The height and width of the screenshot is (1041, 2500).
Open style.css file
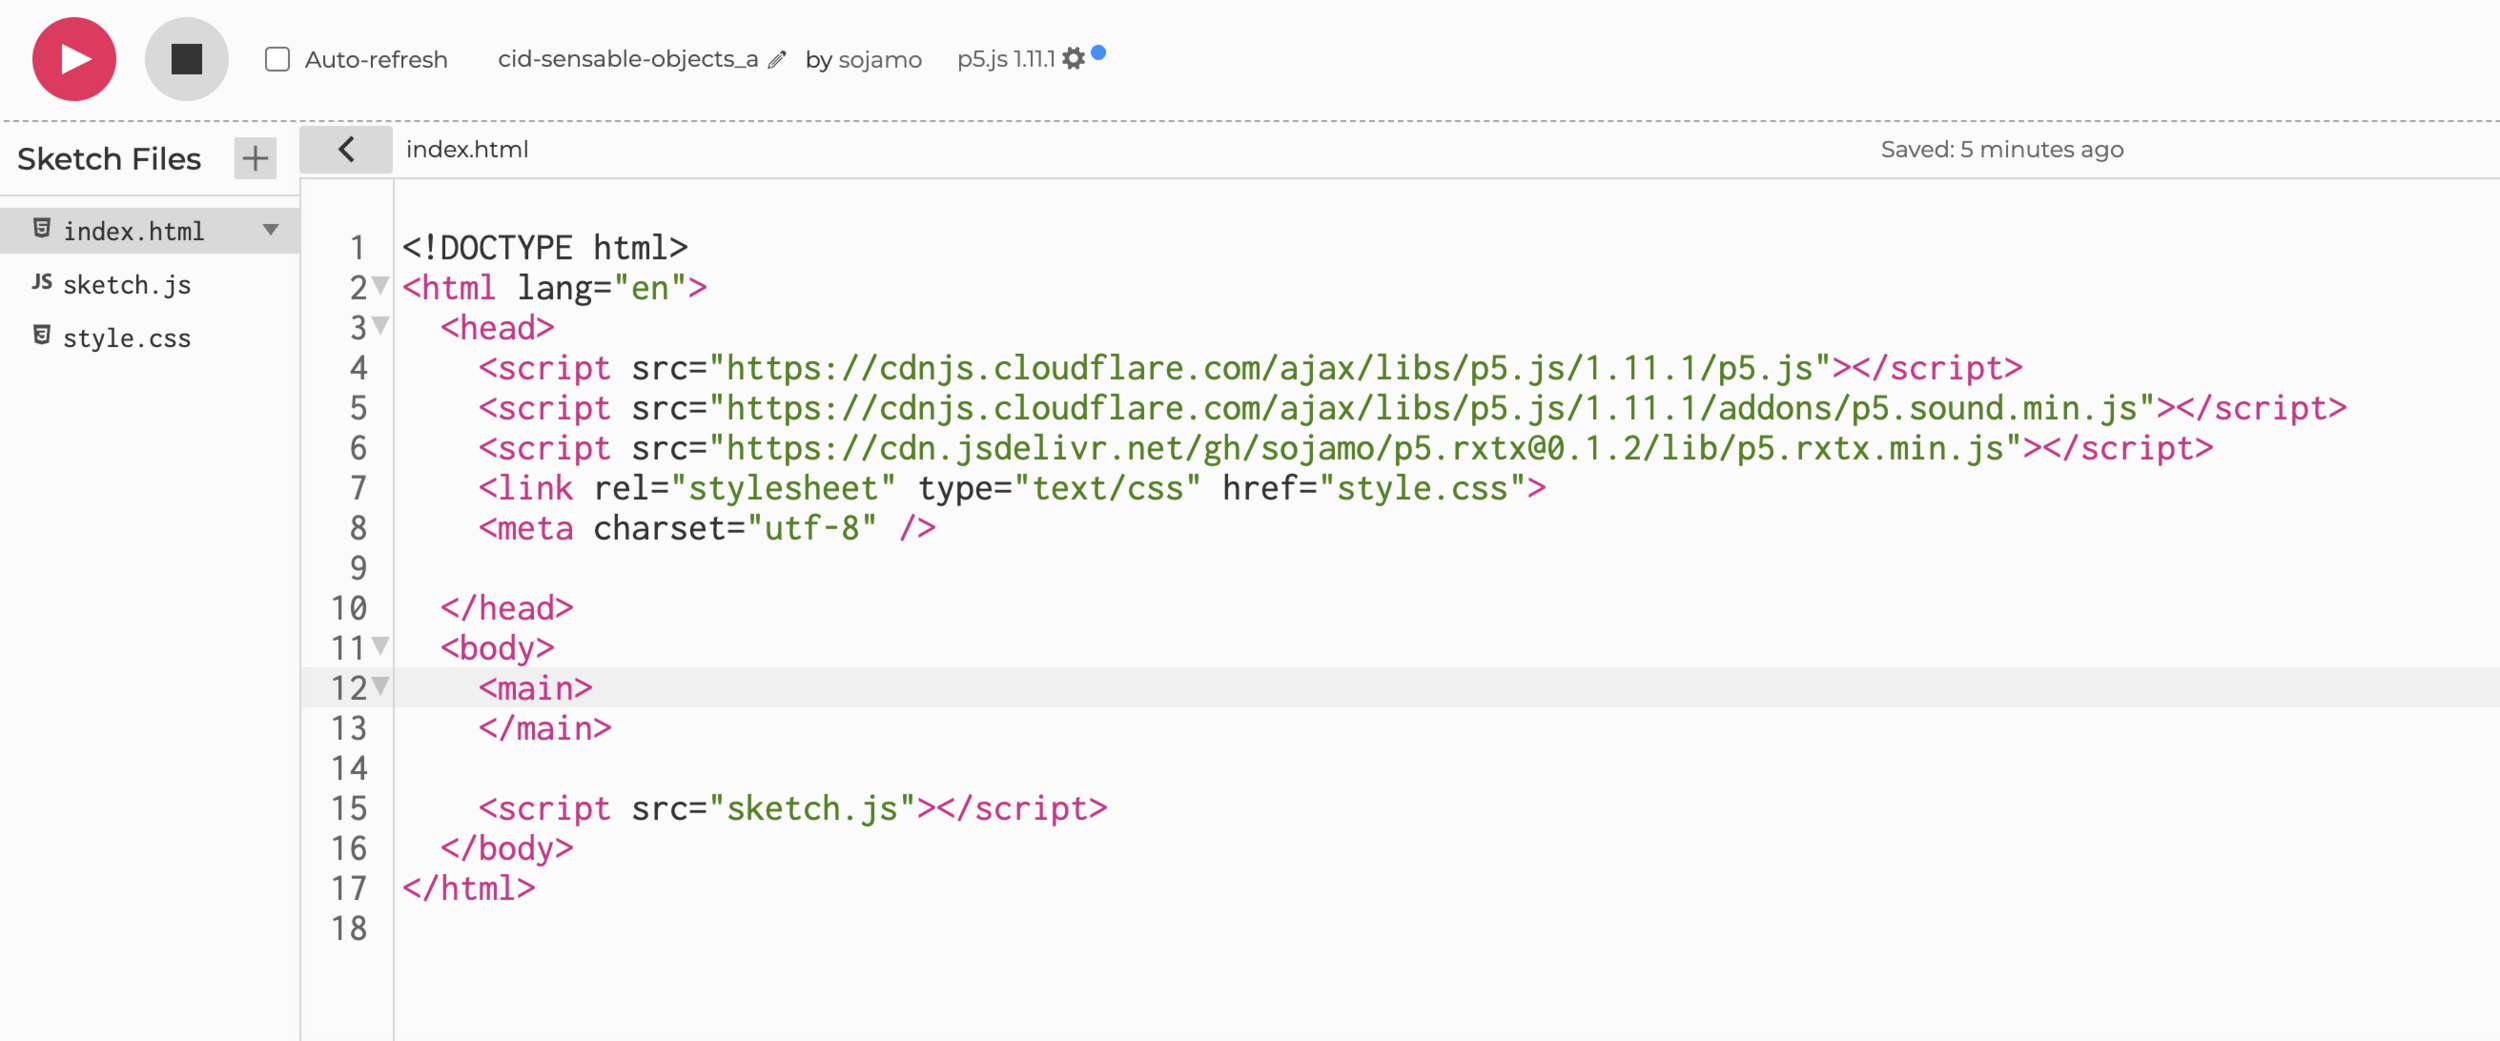pyautogui.click(x=127, y=338)
